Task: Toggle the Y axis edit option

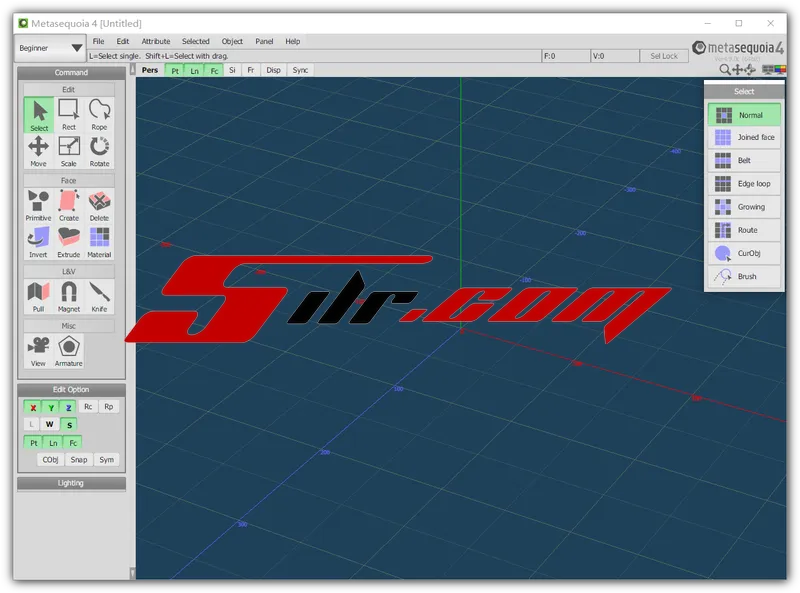Action: (51, 407)
